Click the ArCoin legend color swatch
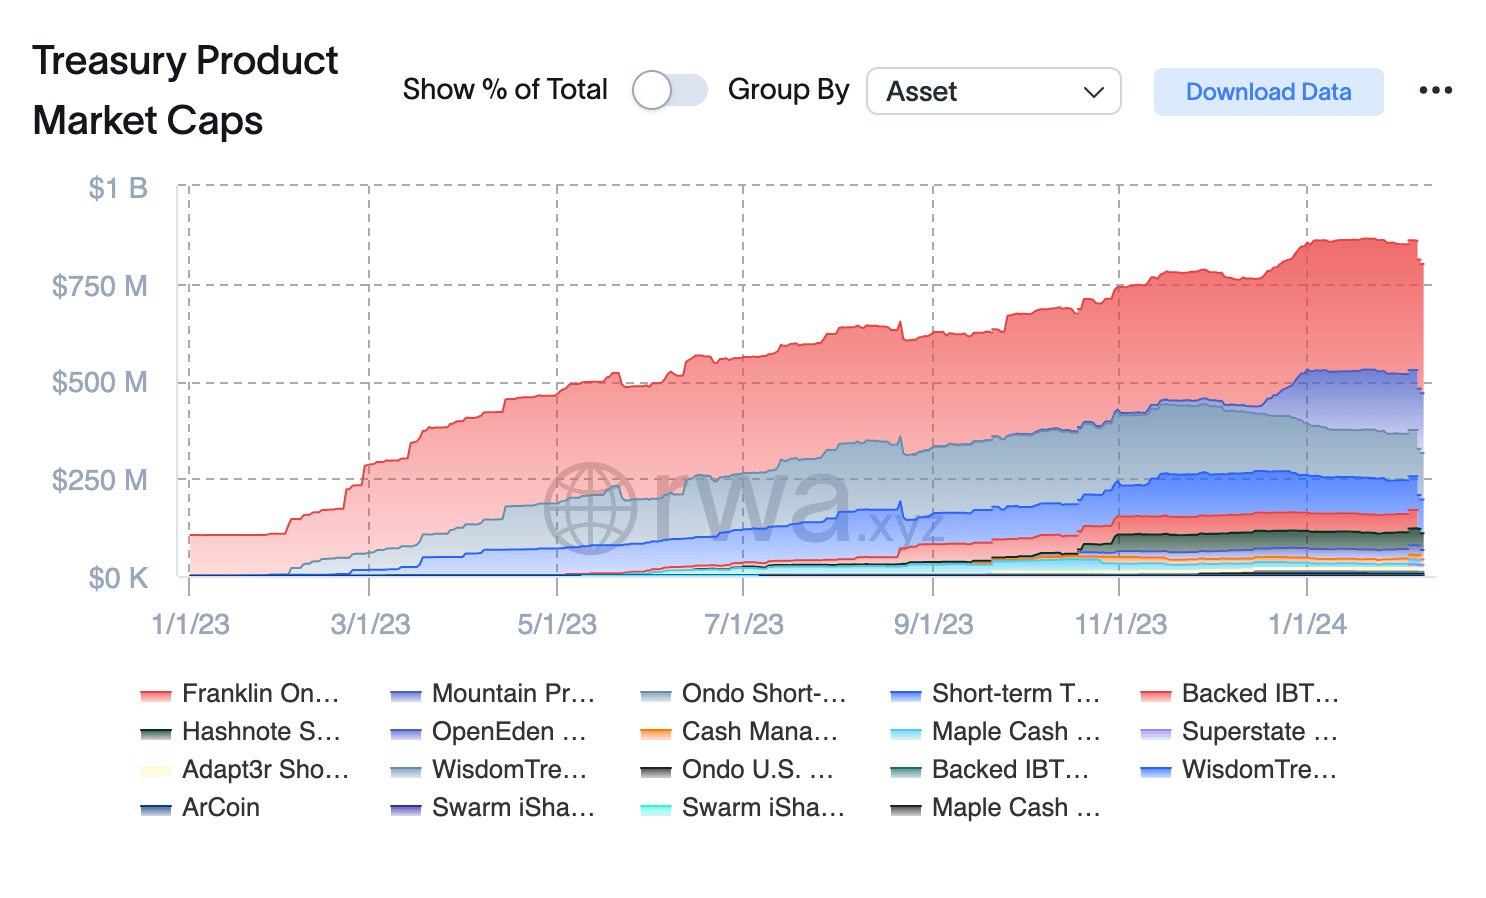Image resolution: width=1486 pixels, height=898 pixels. coord(156,809)
